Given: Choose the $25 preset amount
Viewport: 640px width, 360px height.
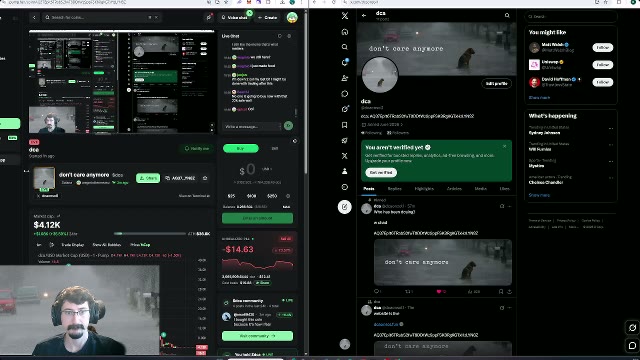Looking at the screenshot, I should tap(231, 196).
